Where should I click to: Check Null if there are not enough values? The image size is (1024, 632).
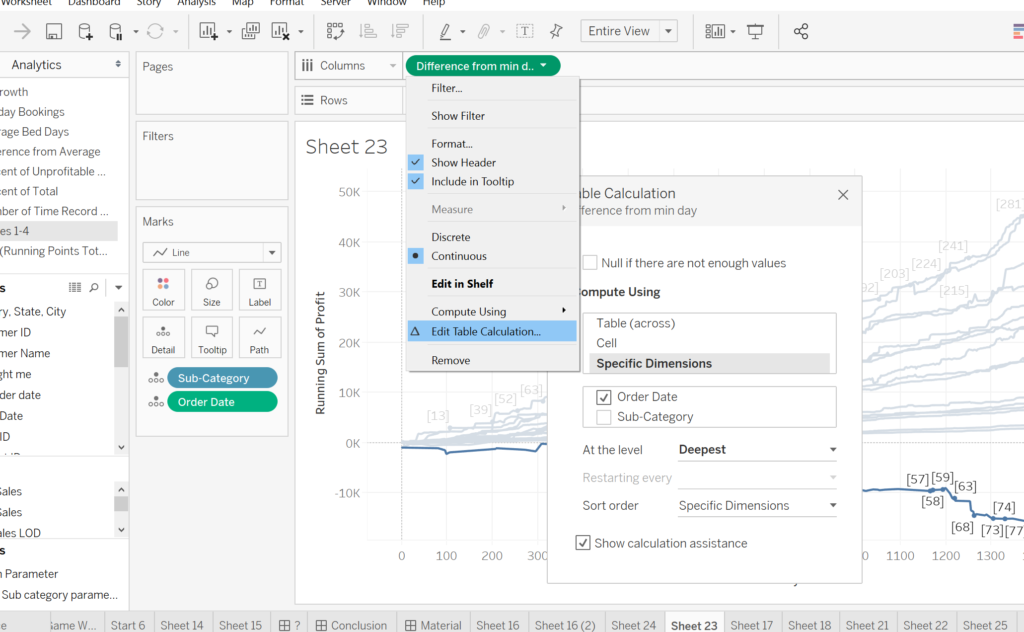click(590, 262)
